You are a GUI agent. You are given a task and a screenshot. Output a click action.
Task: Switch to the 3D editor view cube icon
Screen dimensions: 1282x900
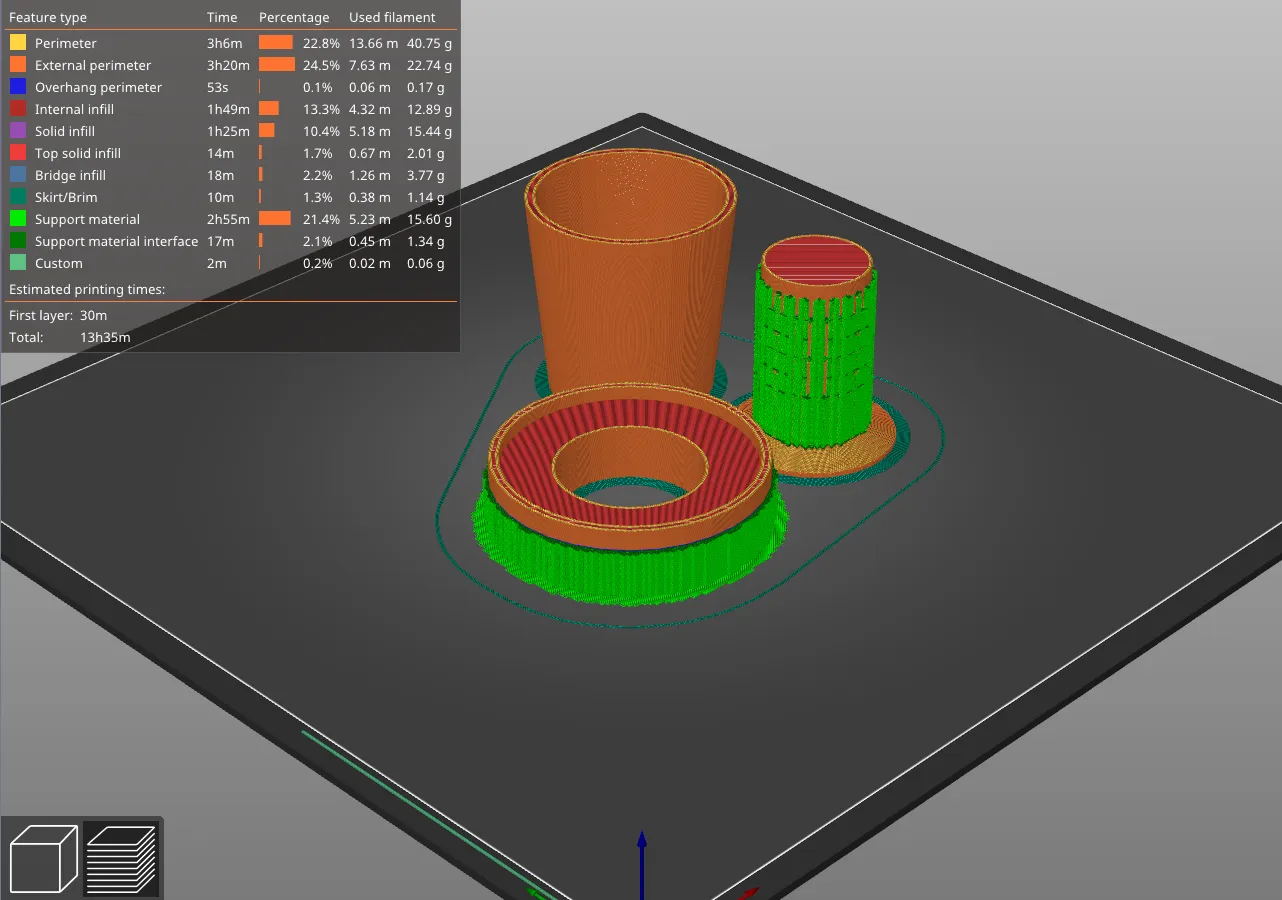click(x=43, y=859)
